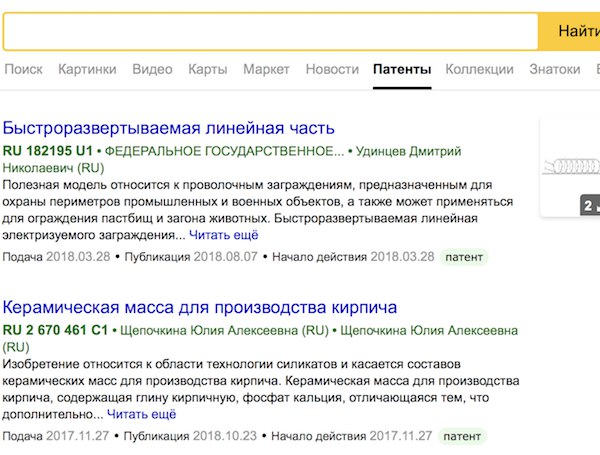Click the search input field
Screen dimensions: 600x455
271,31
